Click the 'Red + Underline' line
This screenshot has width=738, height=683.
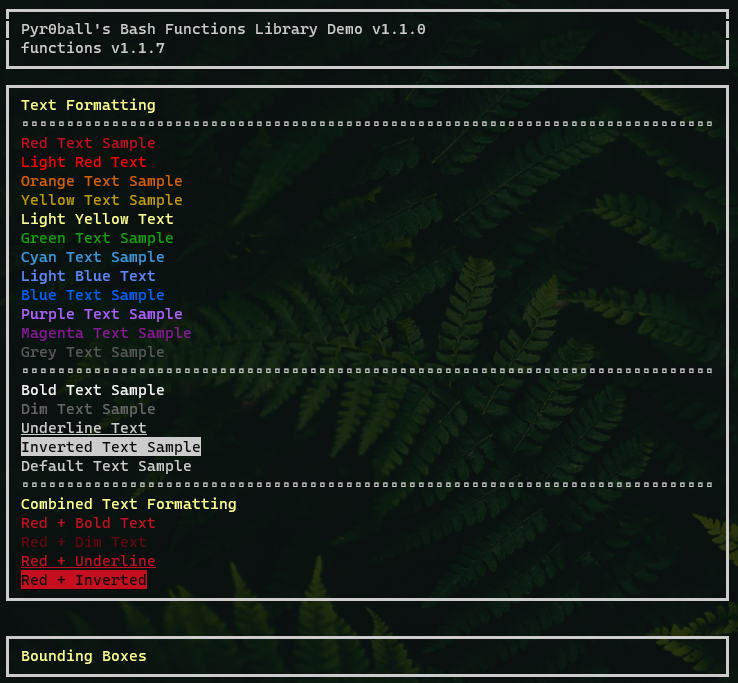(88, 561)
